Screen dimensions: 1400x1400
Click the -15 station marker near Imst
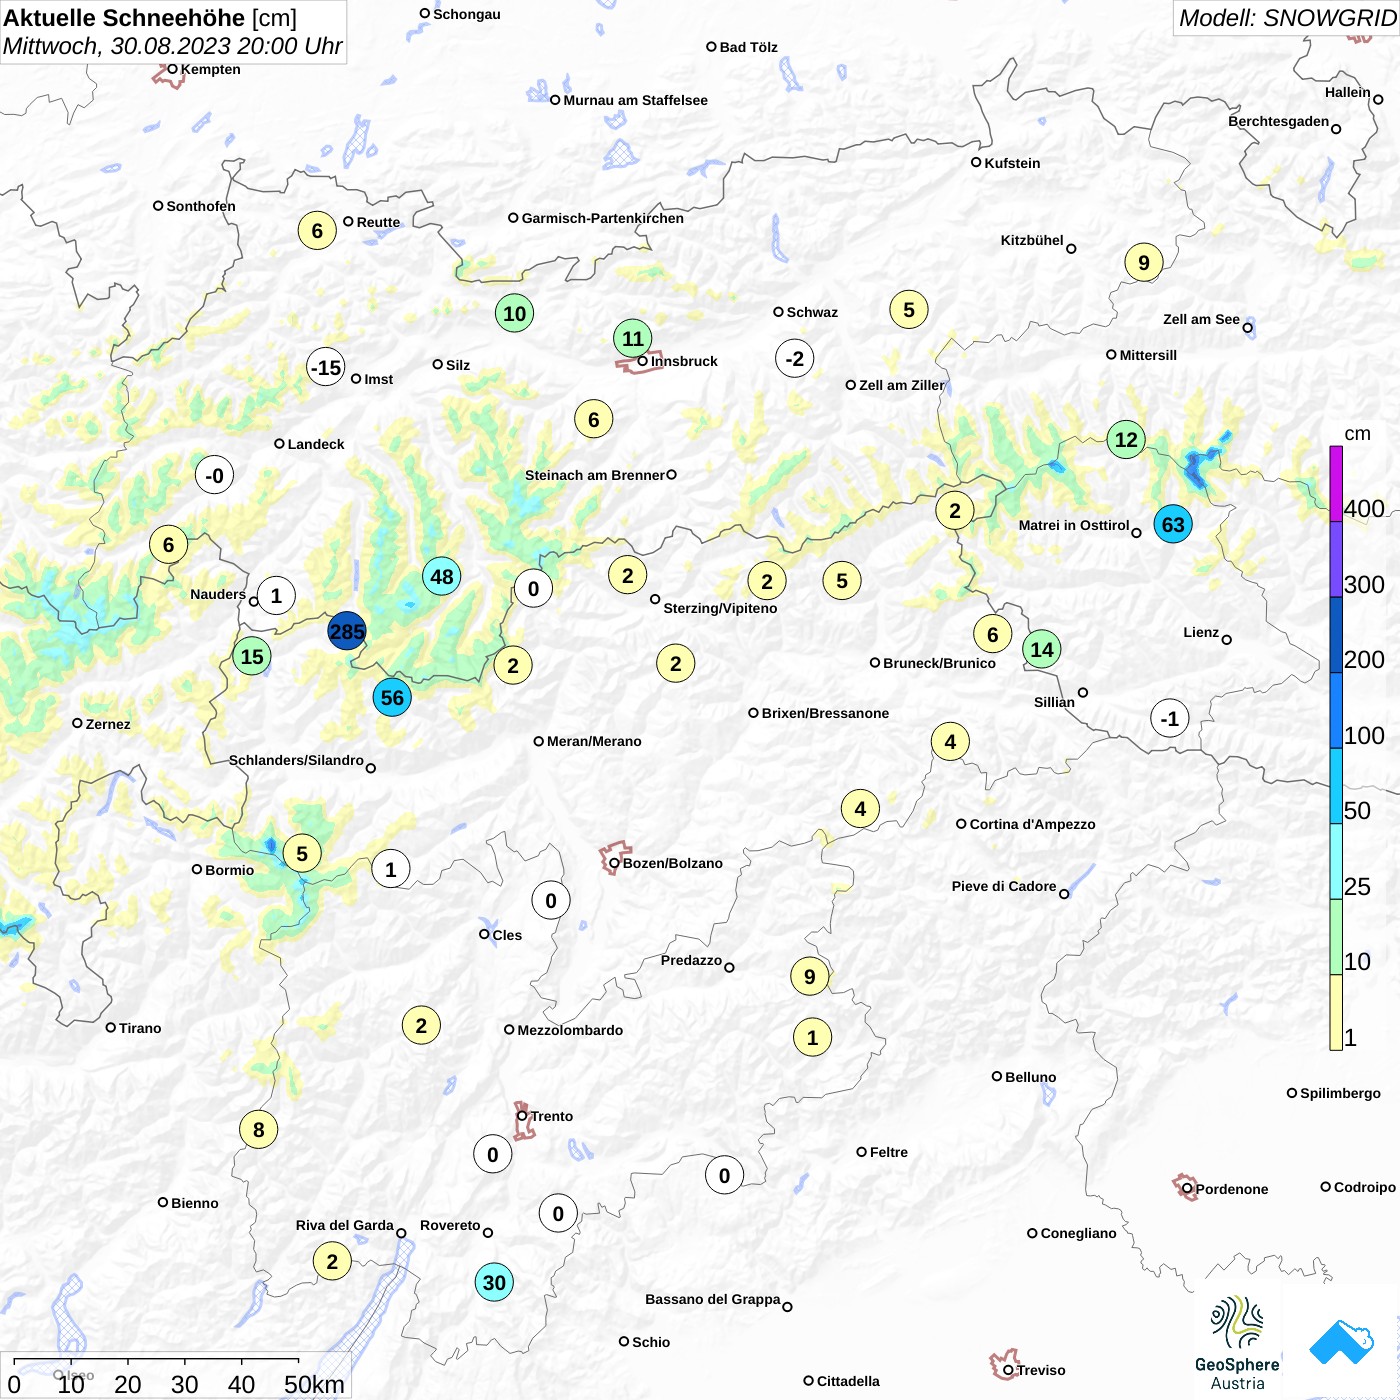(326, 367)
